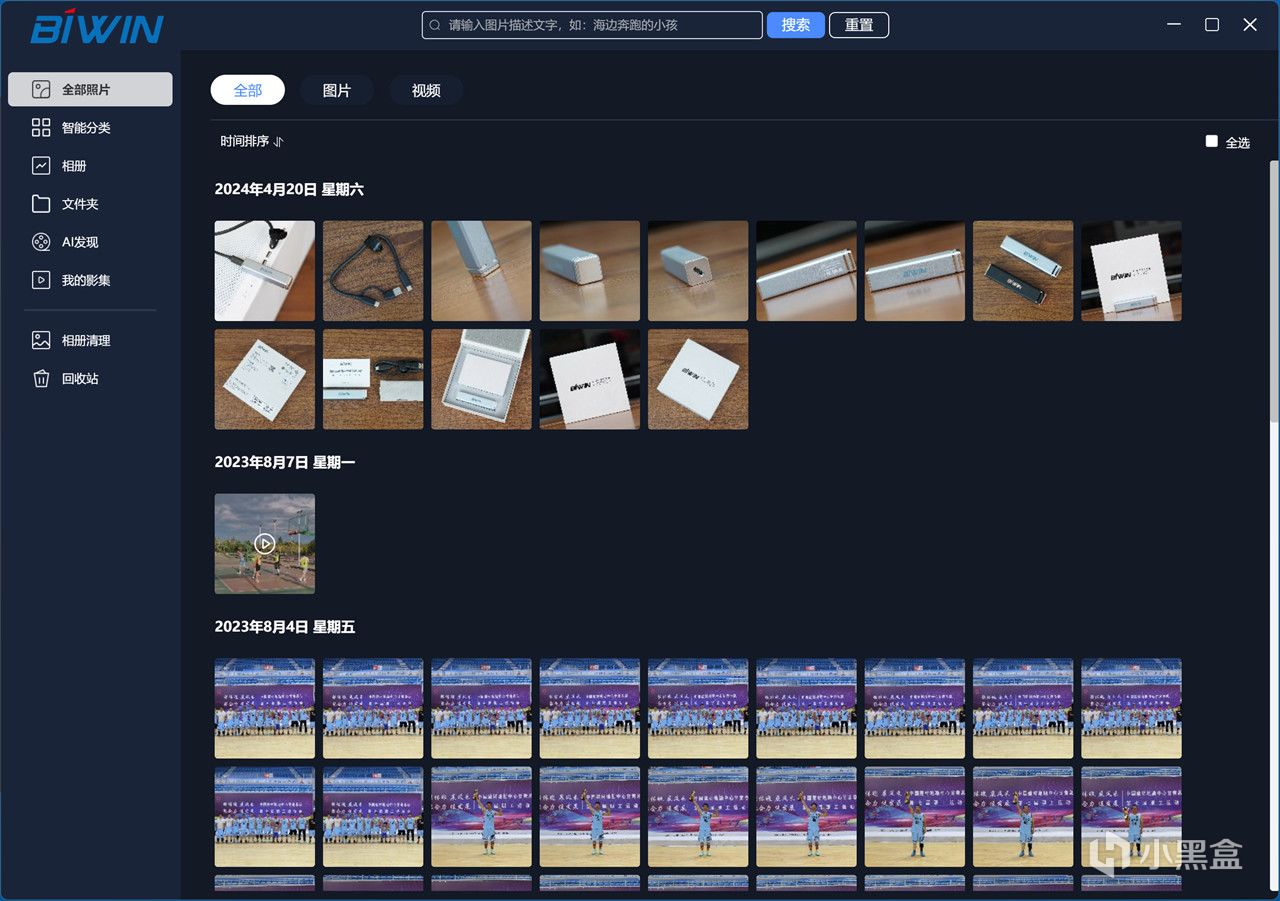Click the AI发现 icon in sidebar
The height and width of the screenshot is (901, 1280).
41,242
